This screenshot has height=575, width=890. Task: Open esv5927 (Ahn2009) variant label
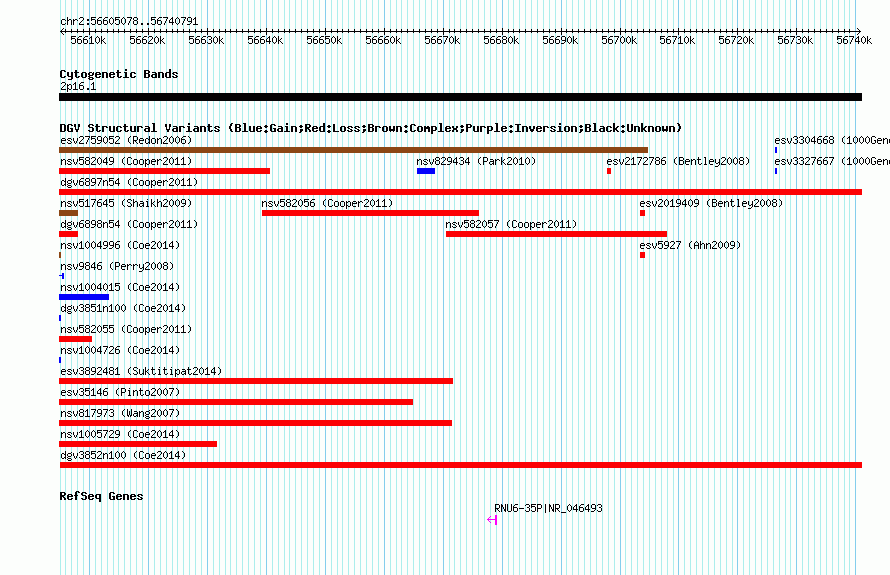click(x=690, y=245)
